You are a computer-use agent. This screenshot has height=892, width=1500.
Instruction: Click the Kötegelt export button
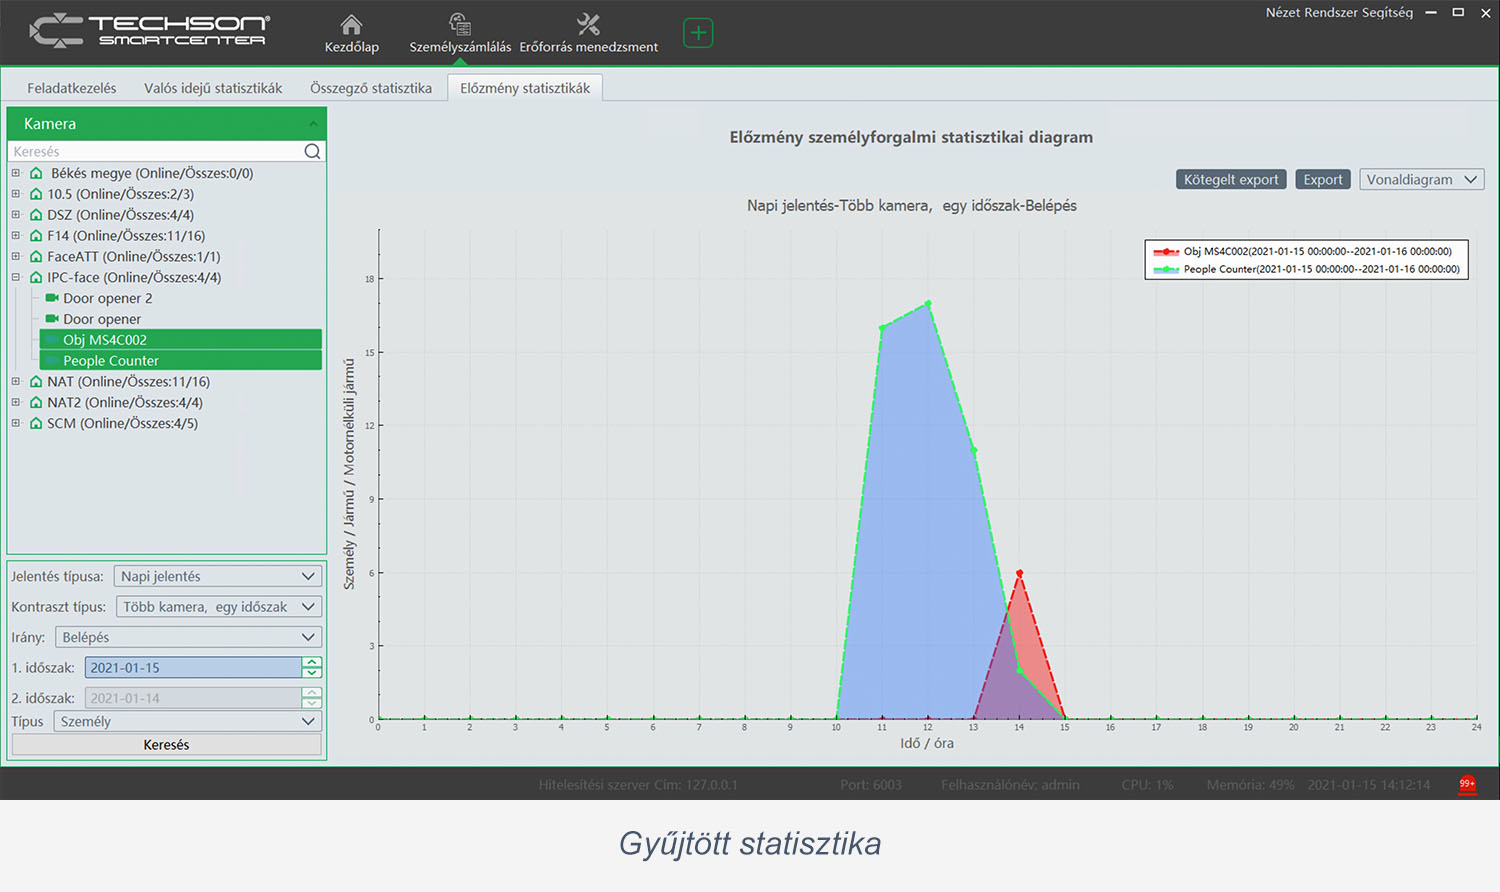tap(1230, 180)
